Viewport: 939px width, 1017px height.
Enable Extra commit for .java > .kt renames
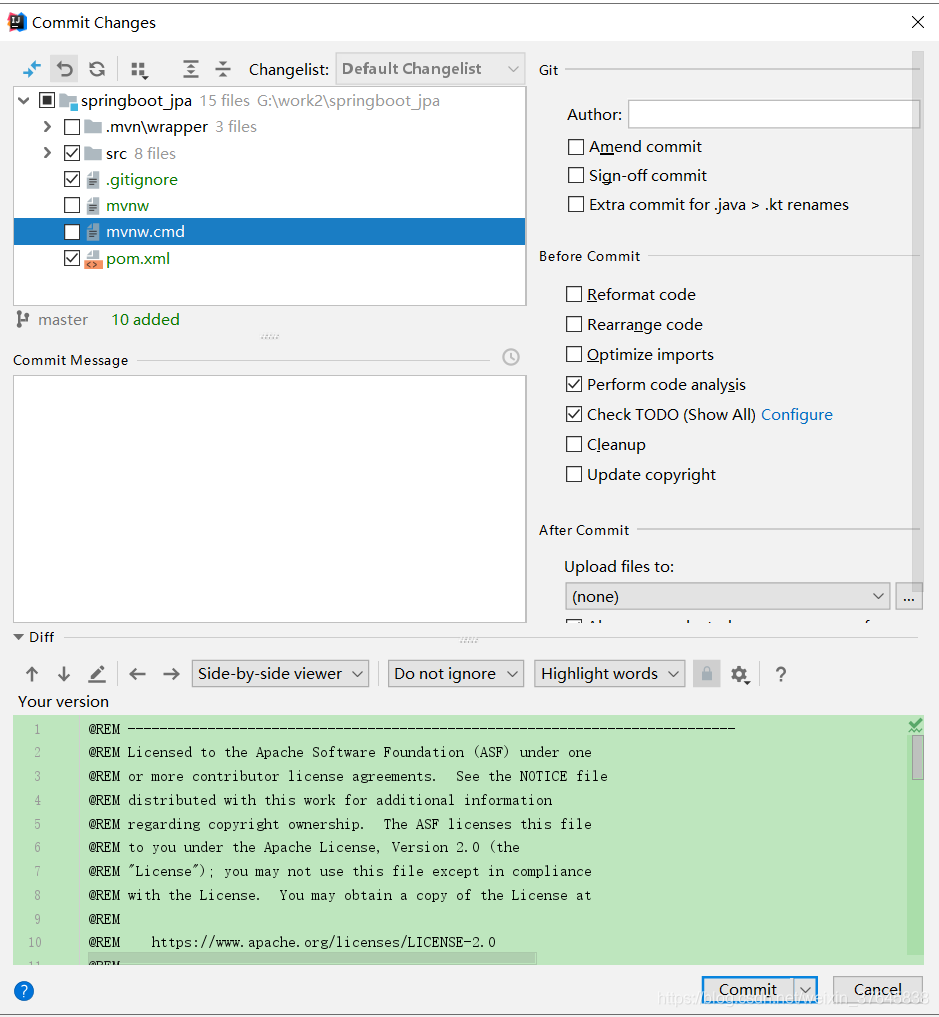[576, 204]
